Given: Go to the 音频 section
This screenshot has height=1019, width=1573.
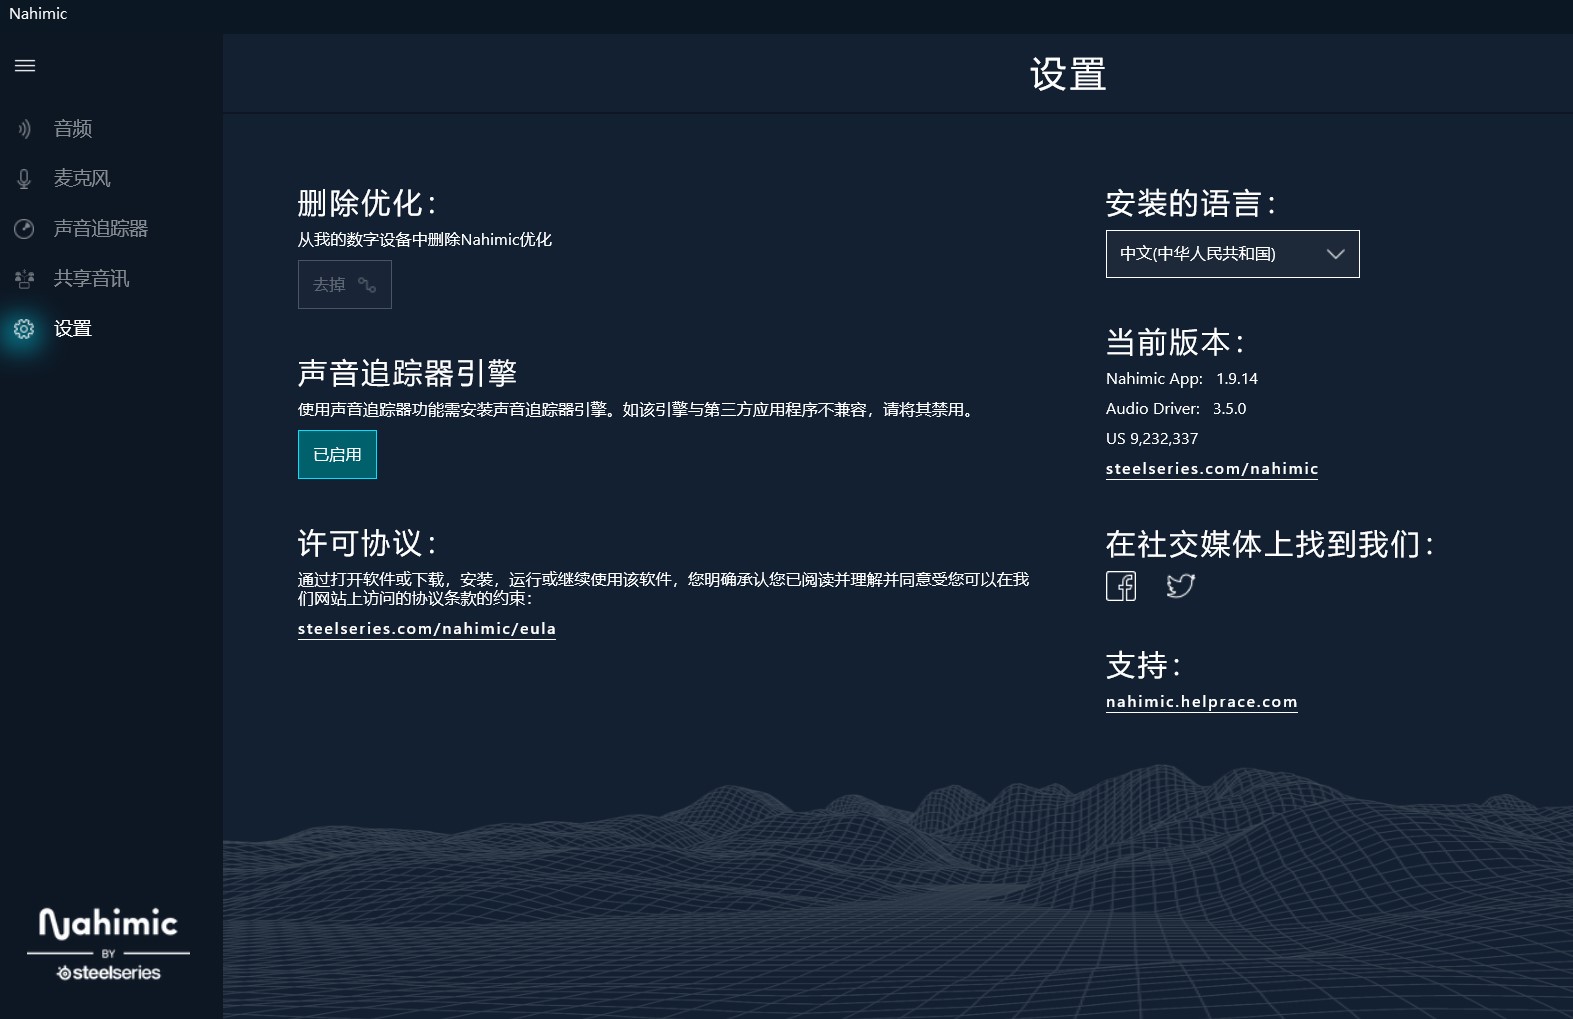Looking at the screenshot, I should (73, 129).
